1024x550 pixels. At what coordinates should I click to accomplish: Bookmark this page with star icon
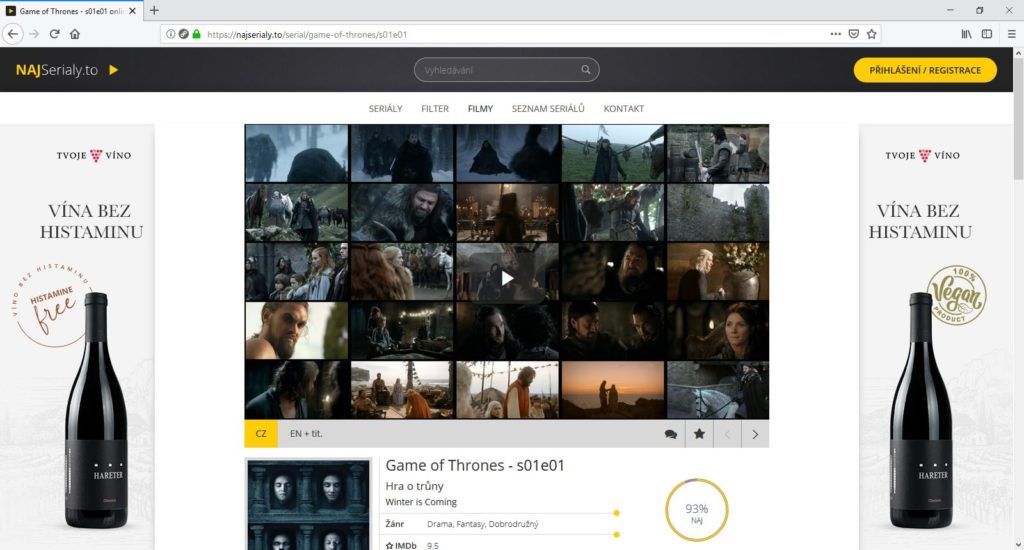click(x=871, y=34)
